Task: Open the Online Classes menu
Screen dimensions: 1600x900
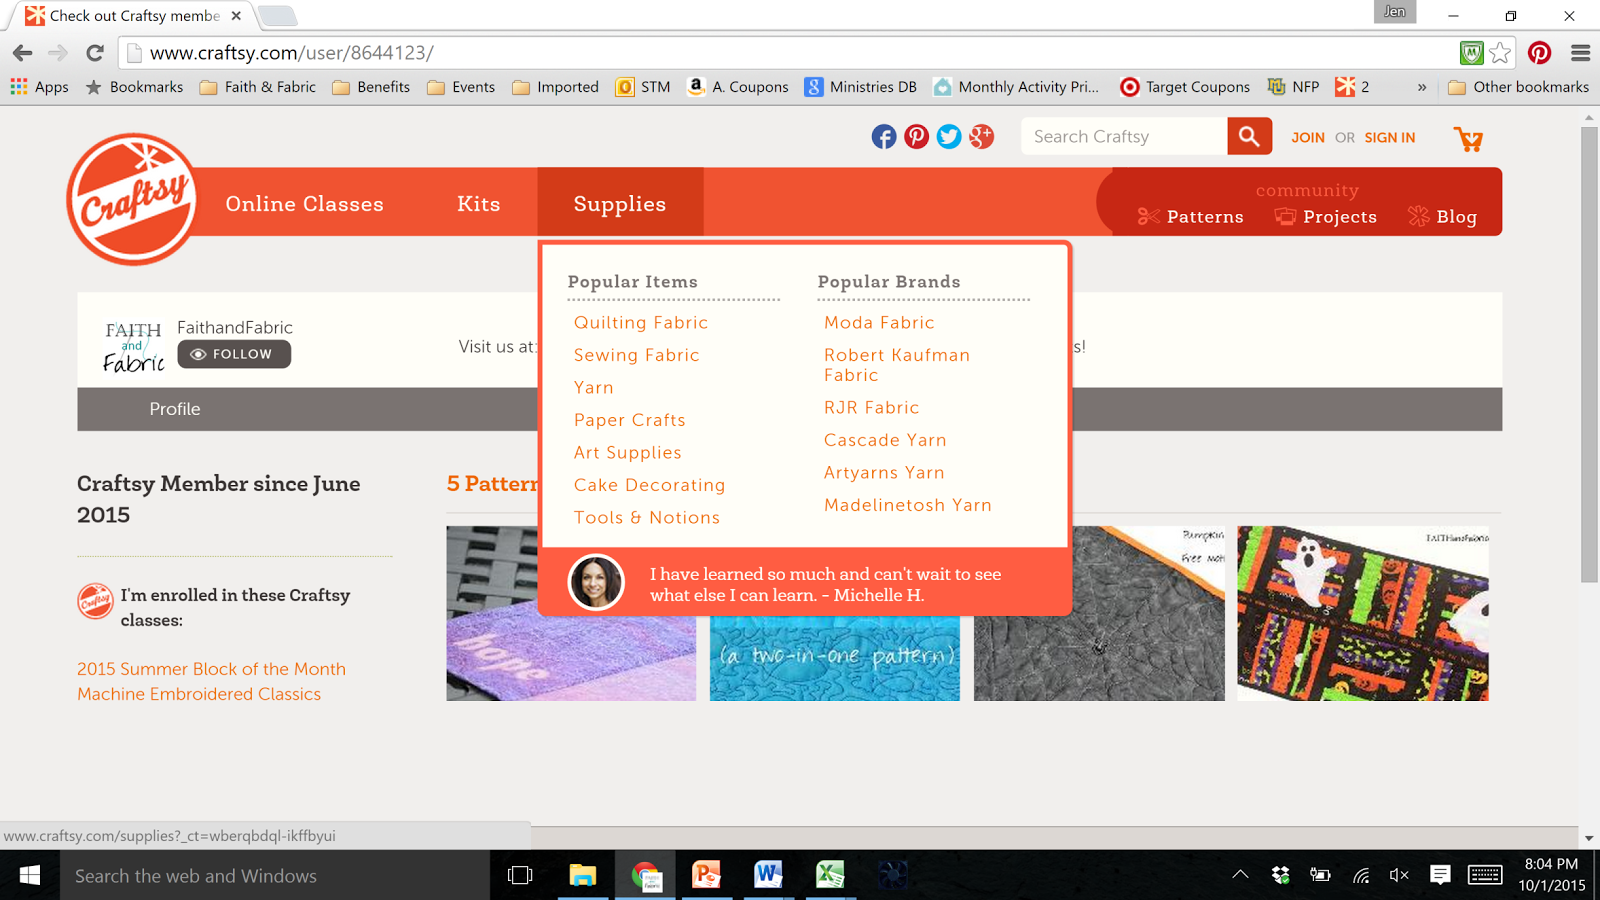Action: pyautogui.click(x=304, y=203)
